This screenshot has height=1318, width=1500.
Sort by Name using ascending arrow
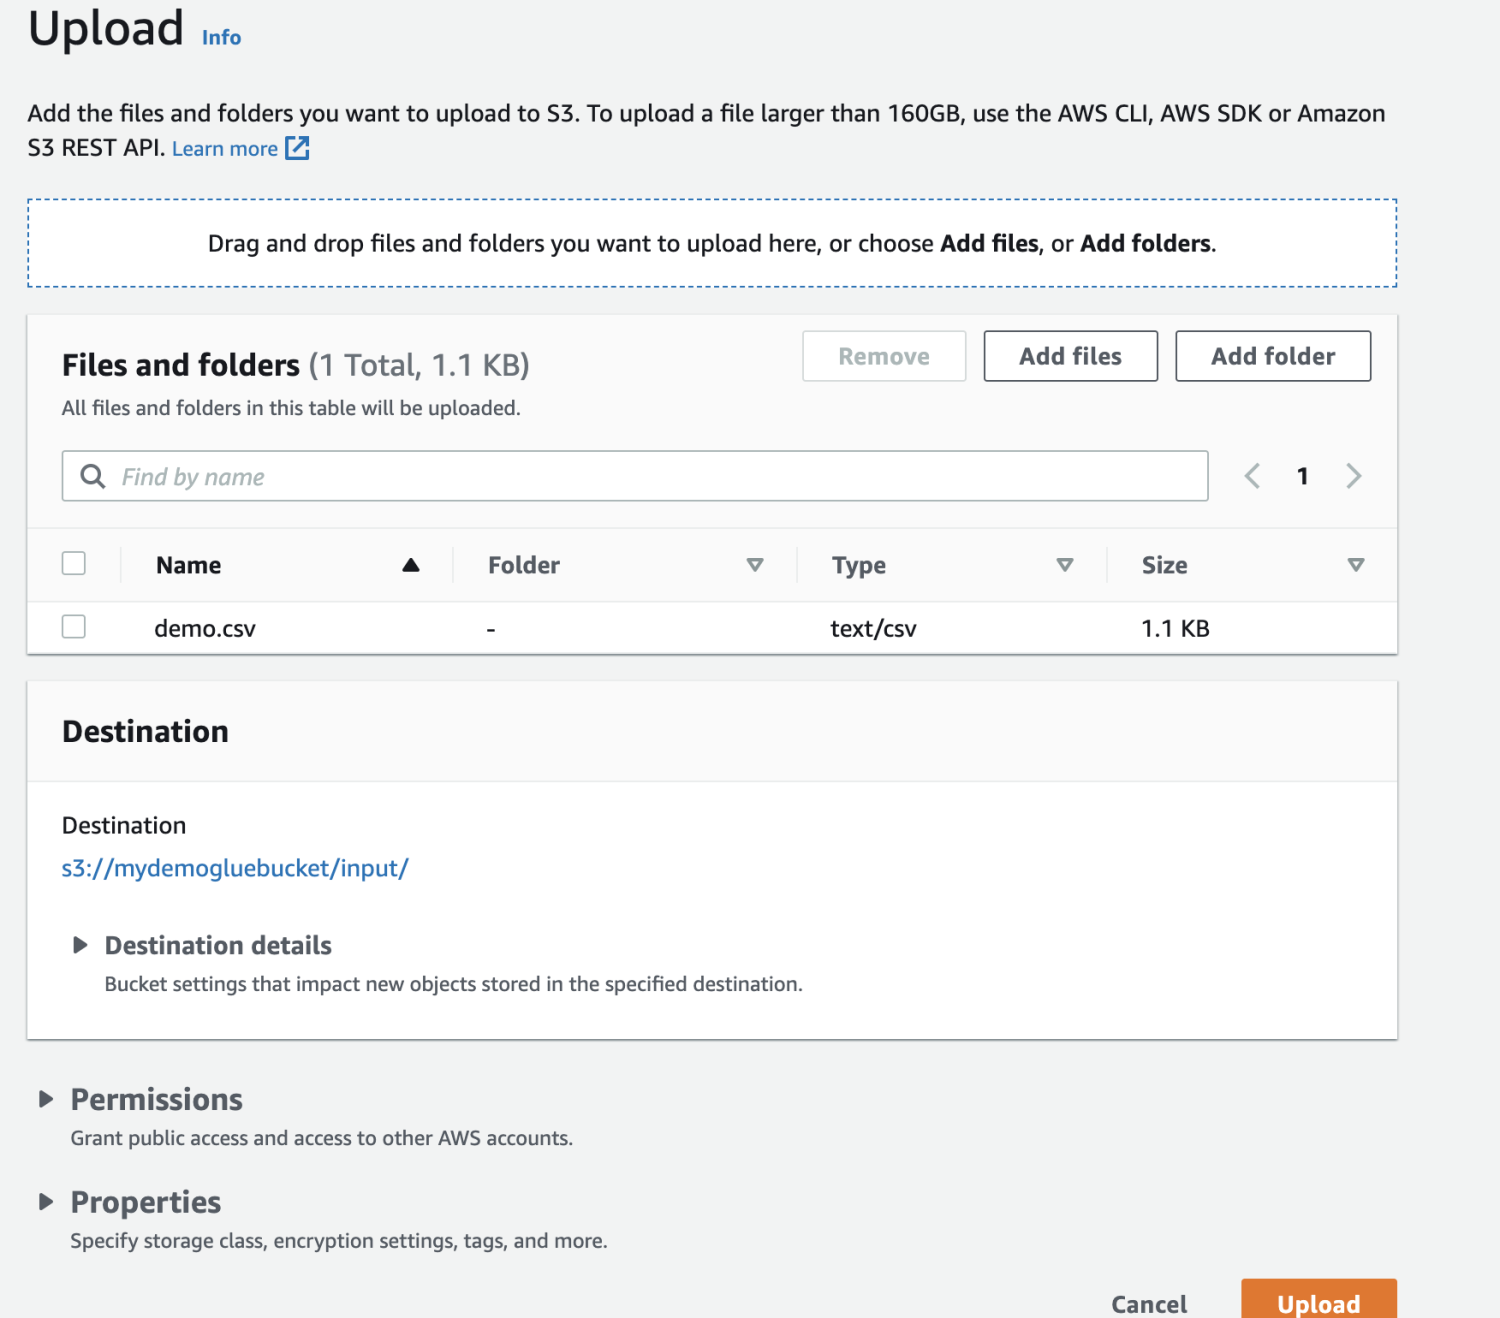[410, 565]
